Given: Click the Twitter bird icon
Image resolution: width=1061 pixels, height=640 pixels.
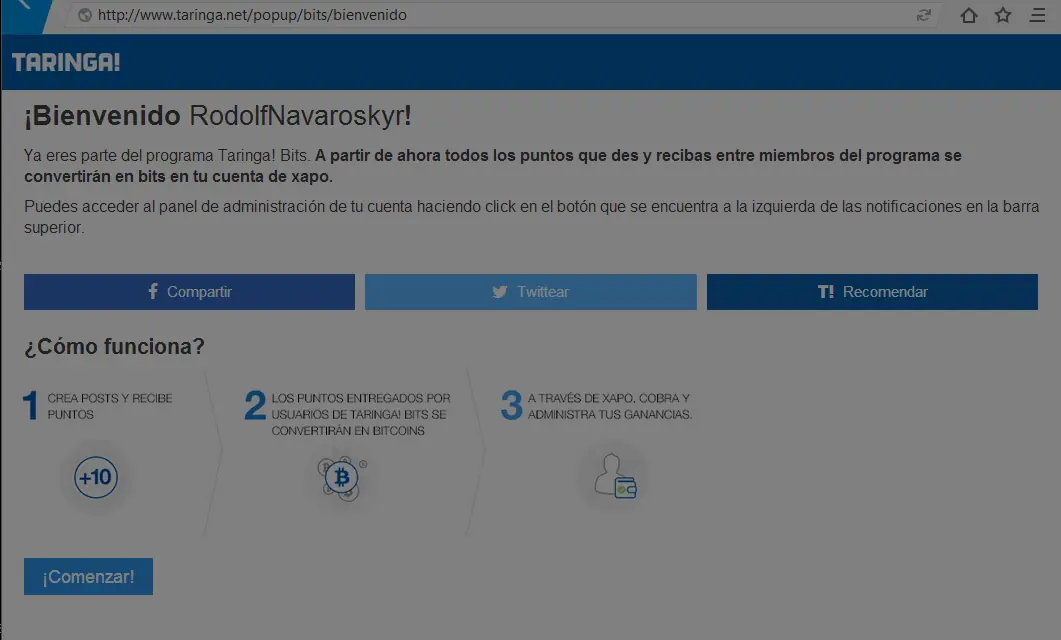Looking at the screenshot, I should click(499, 292).
